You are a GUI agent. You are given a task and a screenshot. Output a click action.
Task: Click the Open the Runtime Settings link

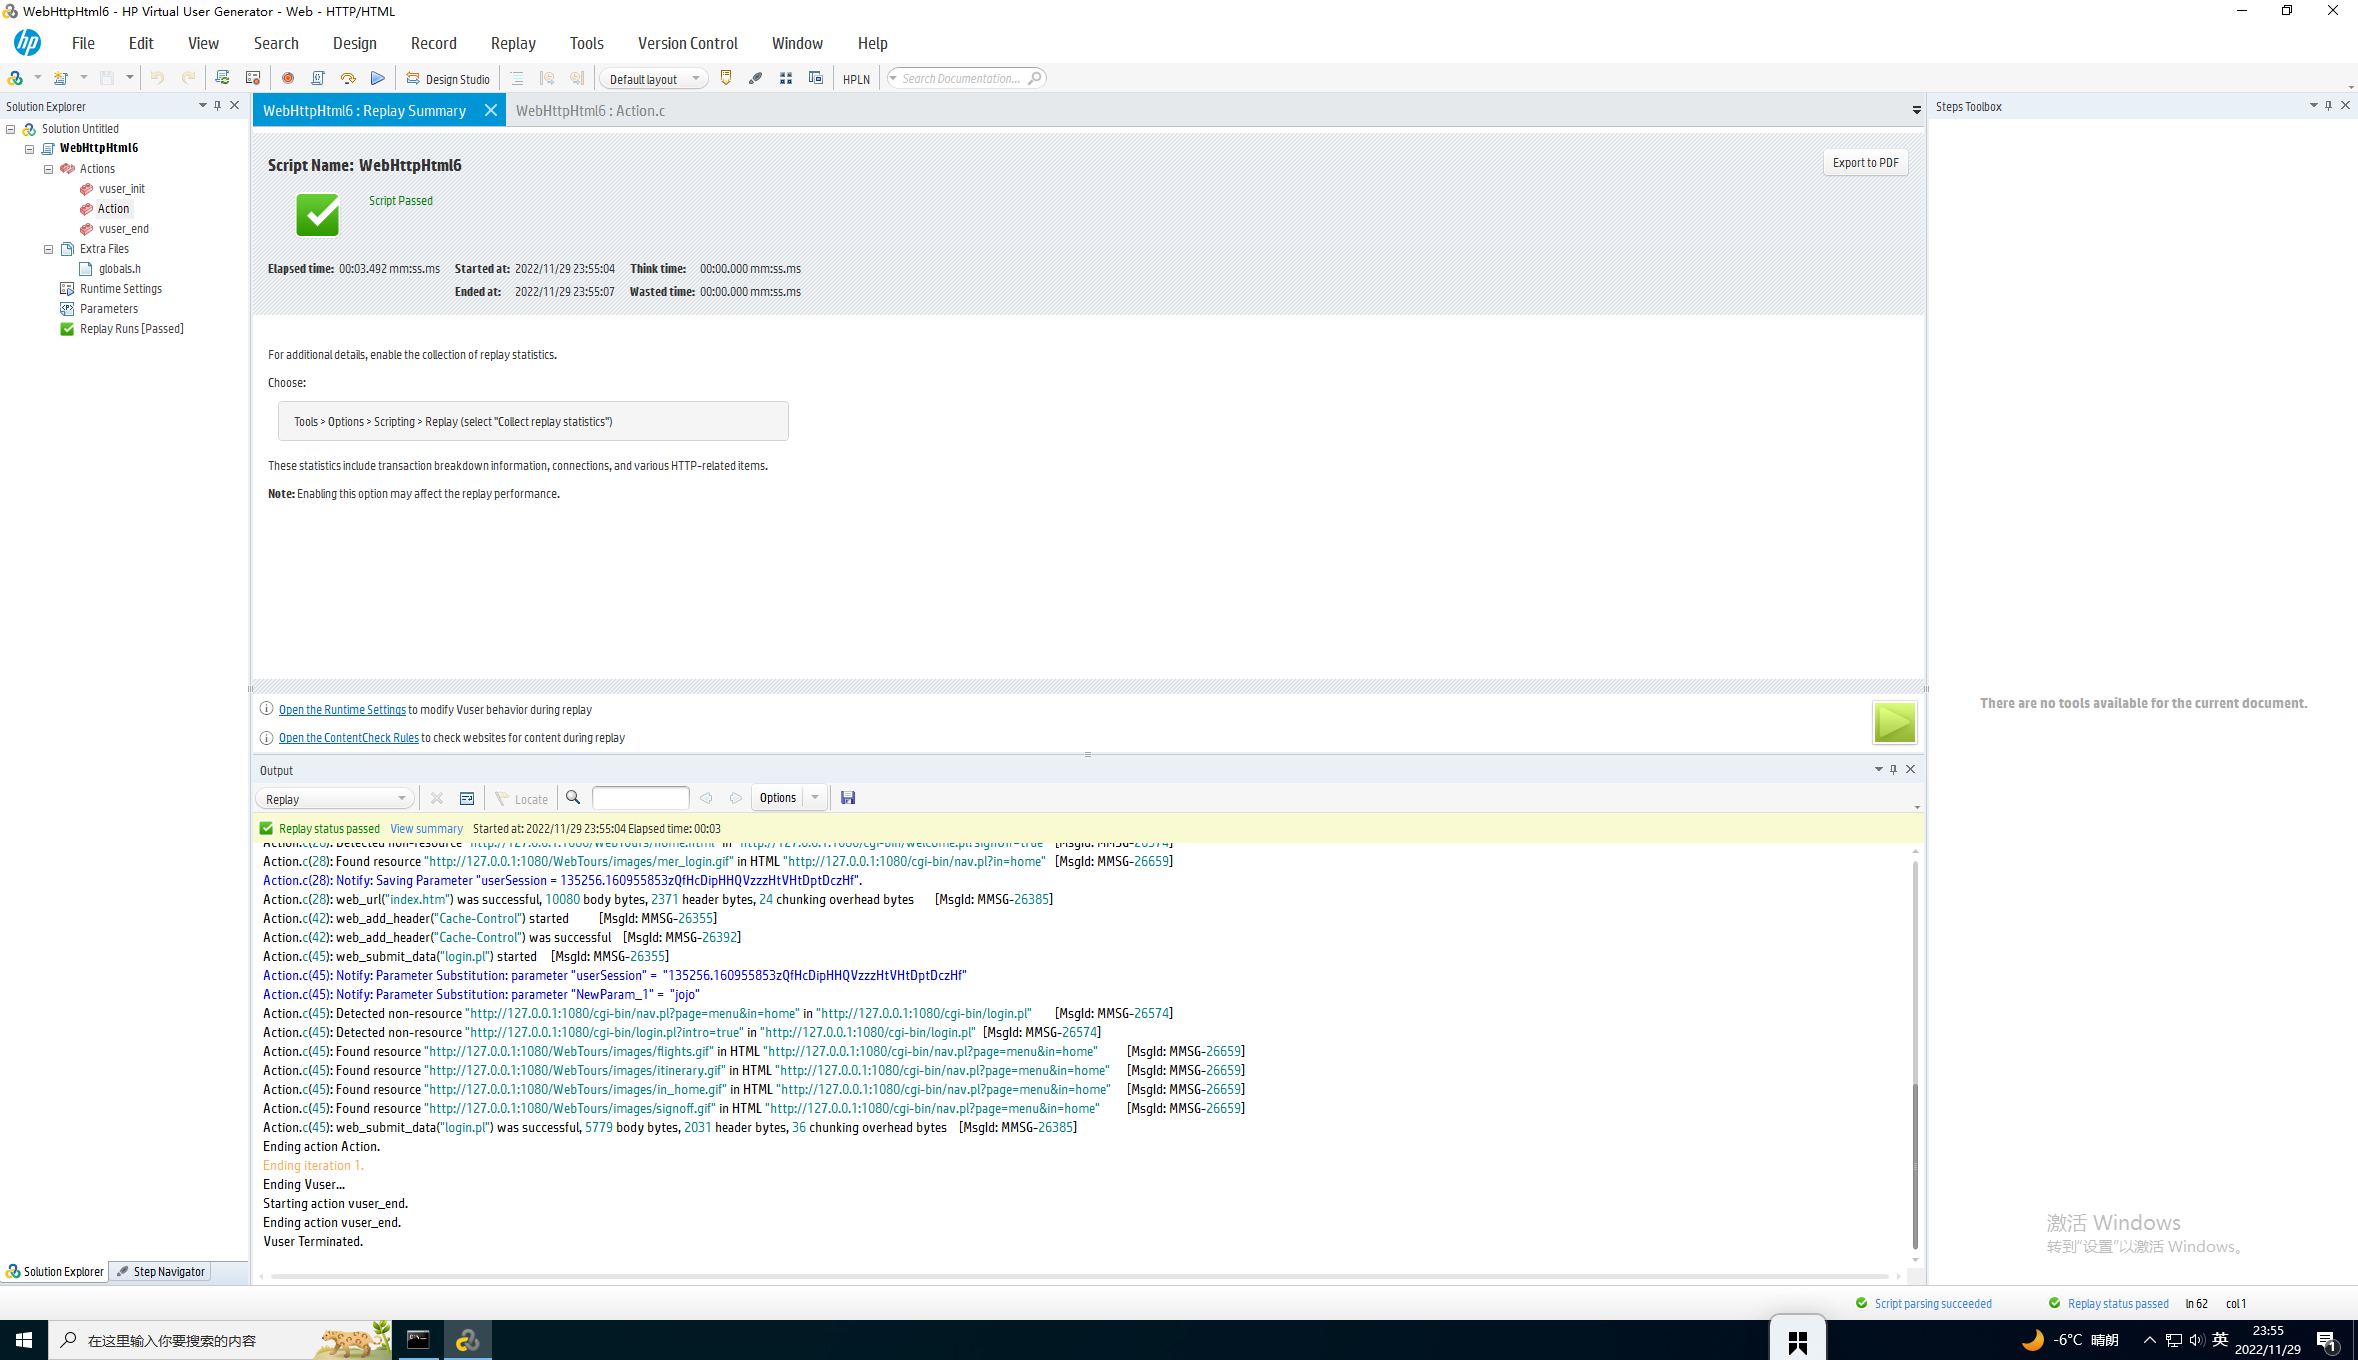pyautogui.click(x=342, y=710)
